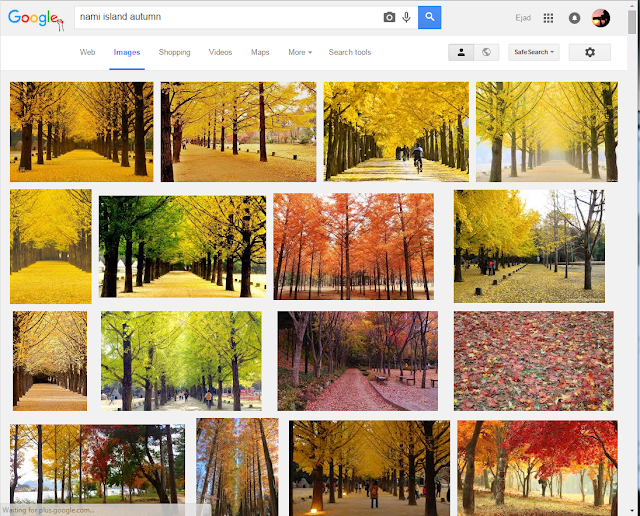Open the red fallen maple leaves image
The image size is (640, 516).
pyautogui.click(x=533, y=361)
